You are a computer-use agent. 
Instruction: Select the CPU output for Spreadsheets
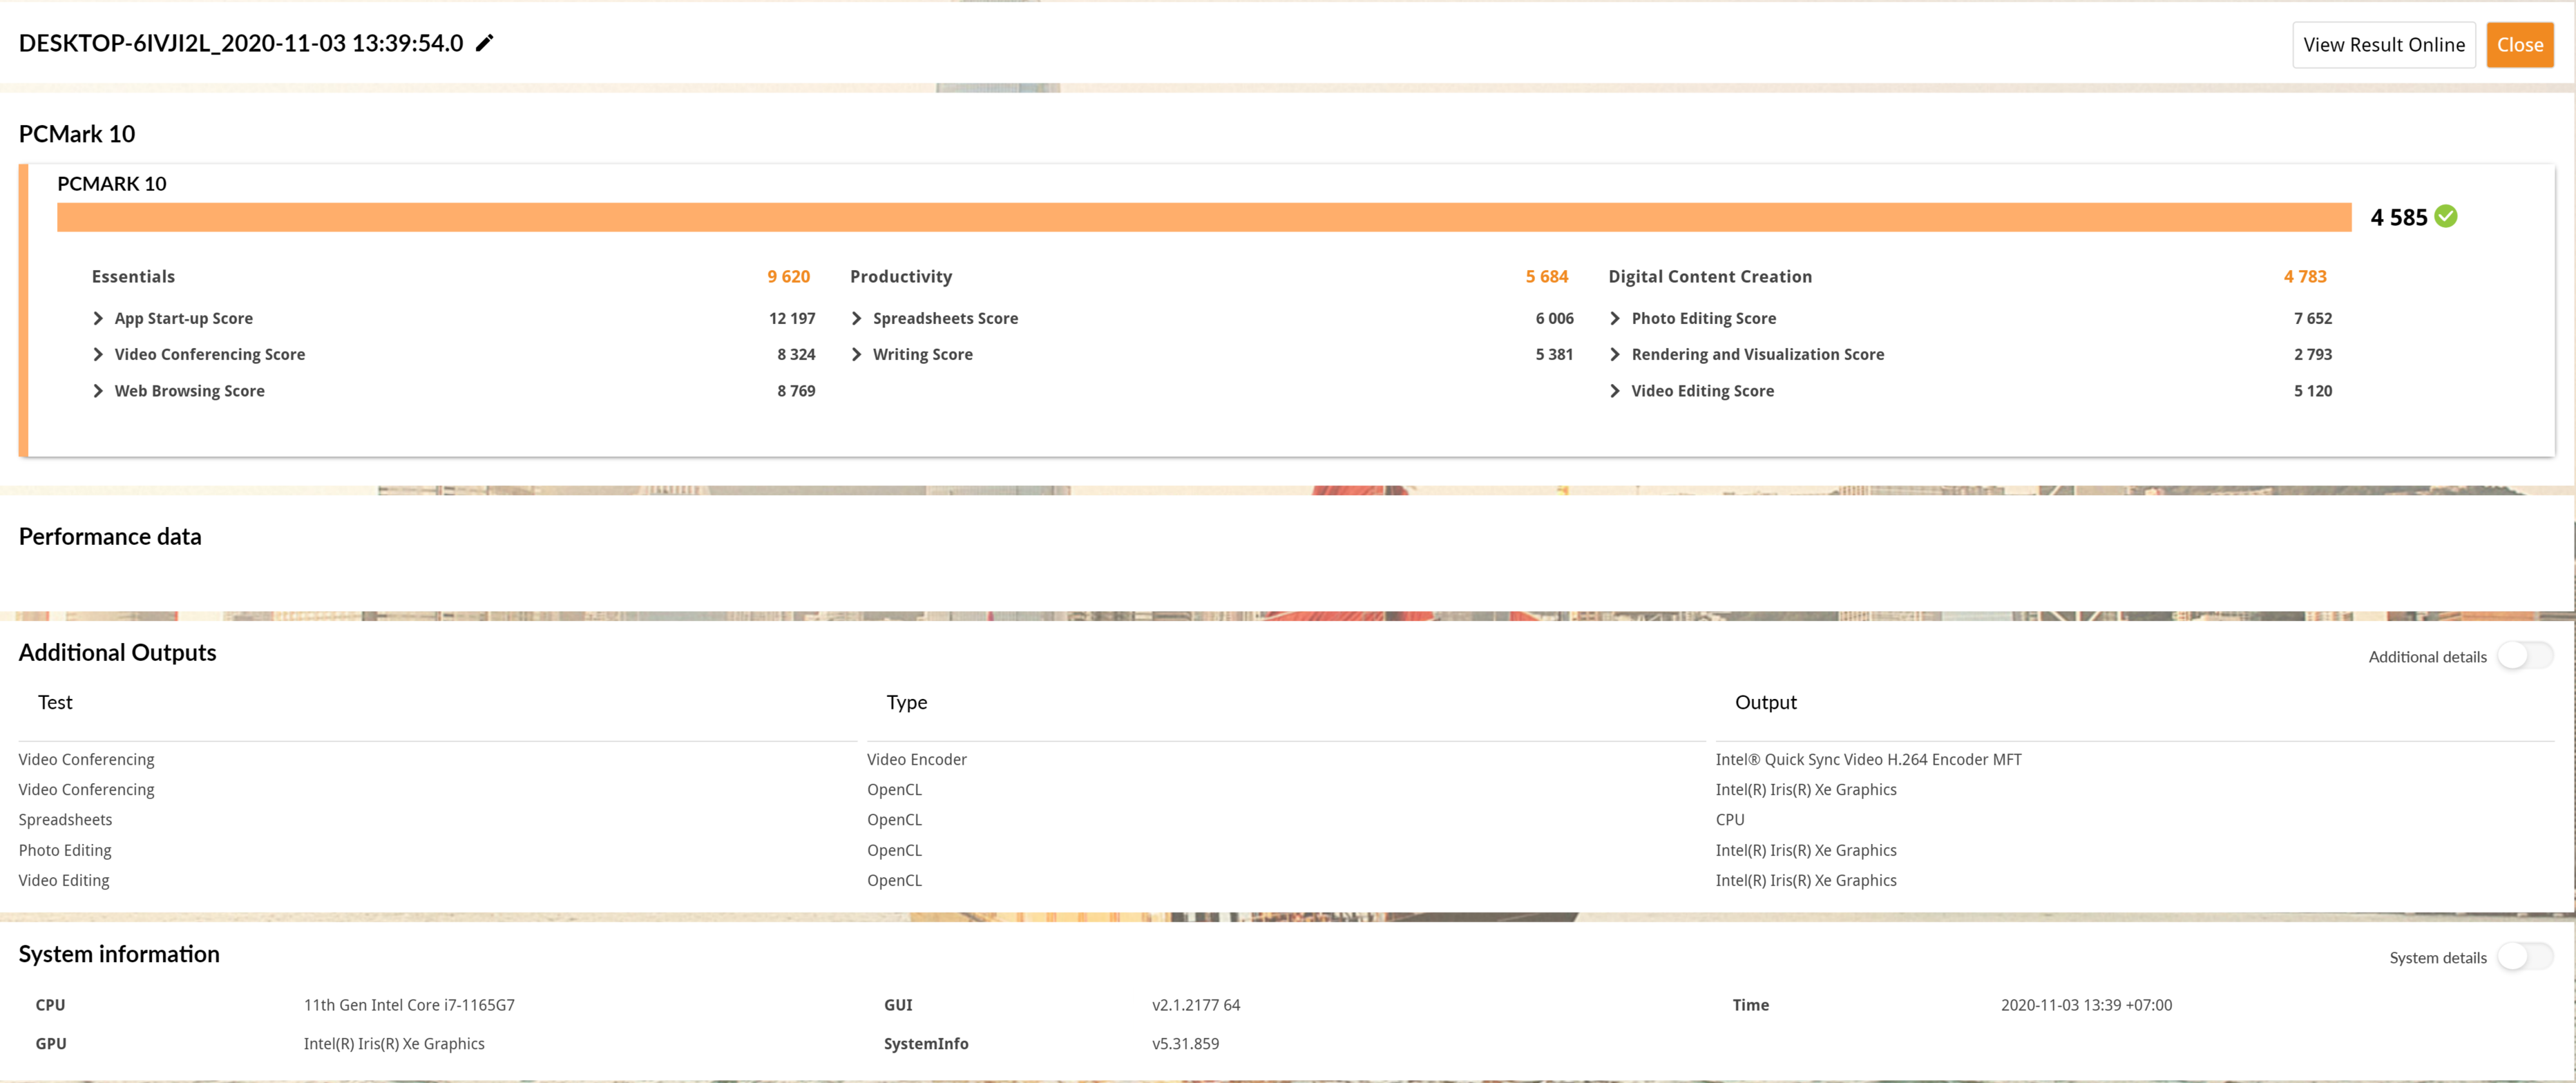click(x=1730, y=819)
